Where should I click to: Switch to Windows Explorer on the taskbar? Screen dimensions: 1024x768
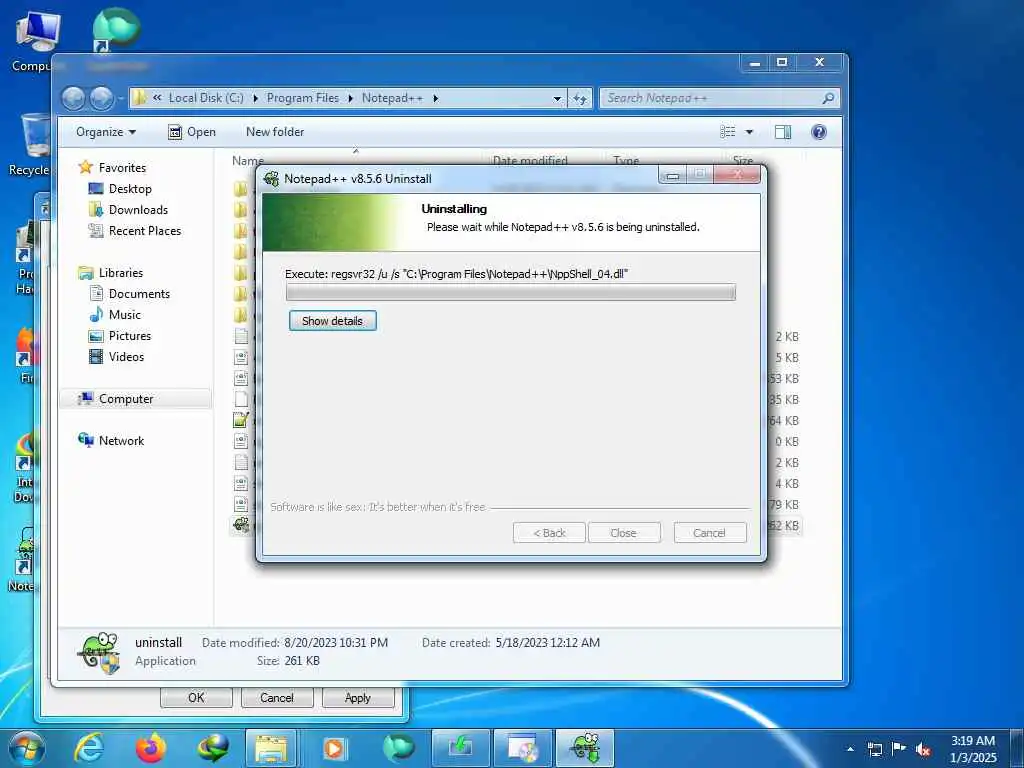point(271,748)
